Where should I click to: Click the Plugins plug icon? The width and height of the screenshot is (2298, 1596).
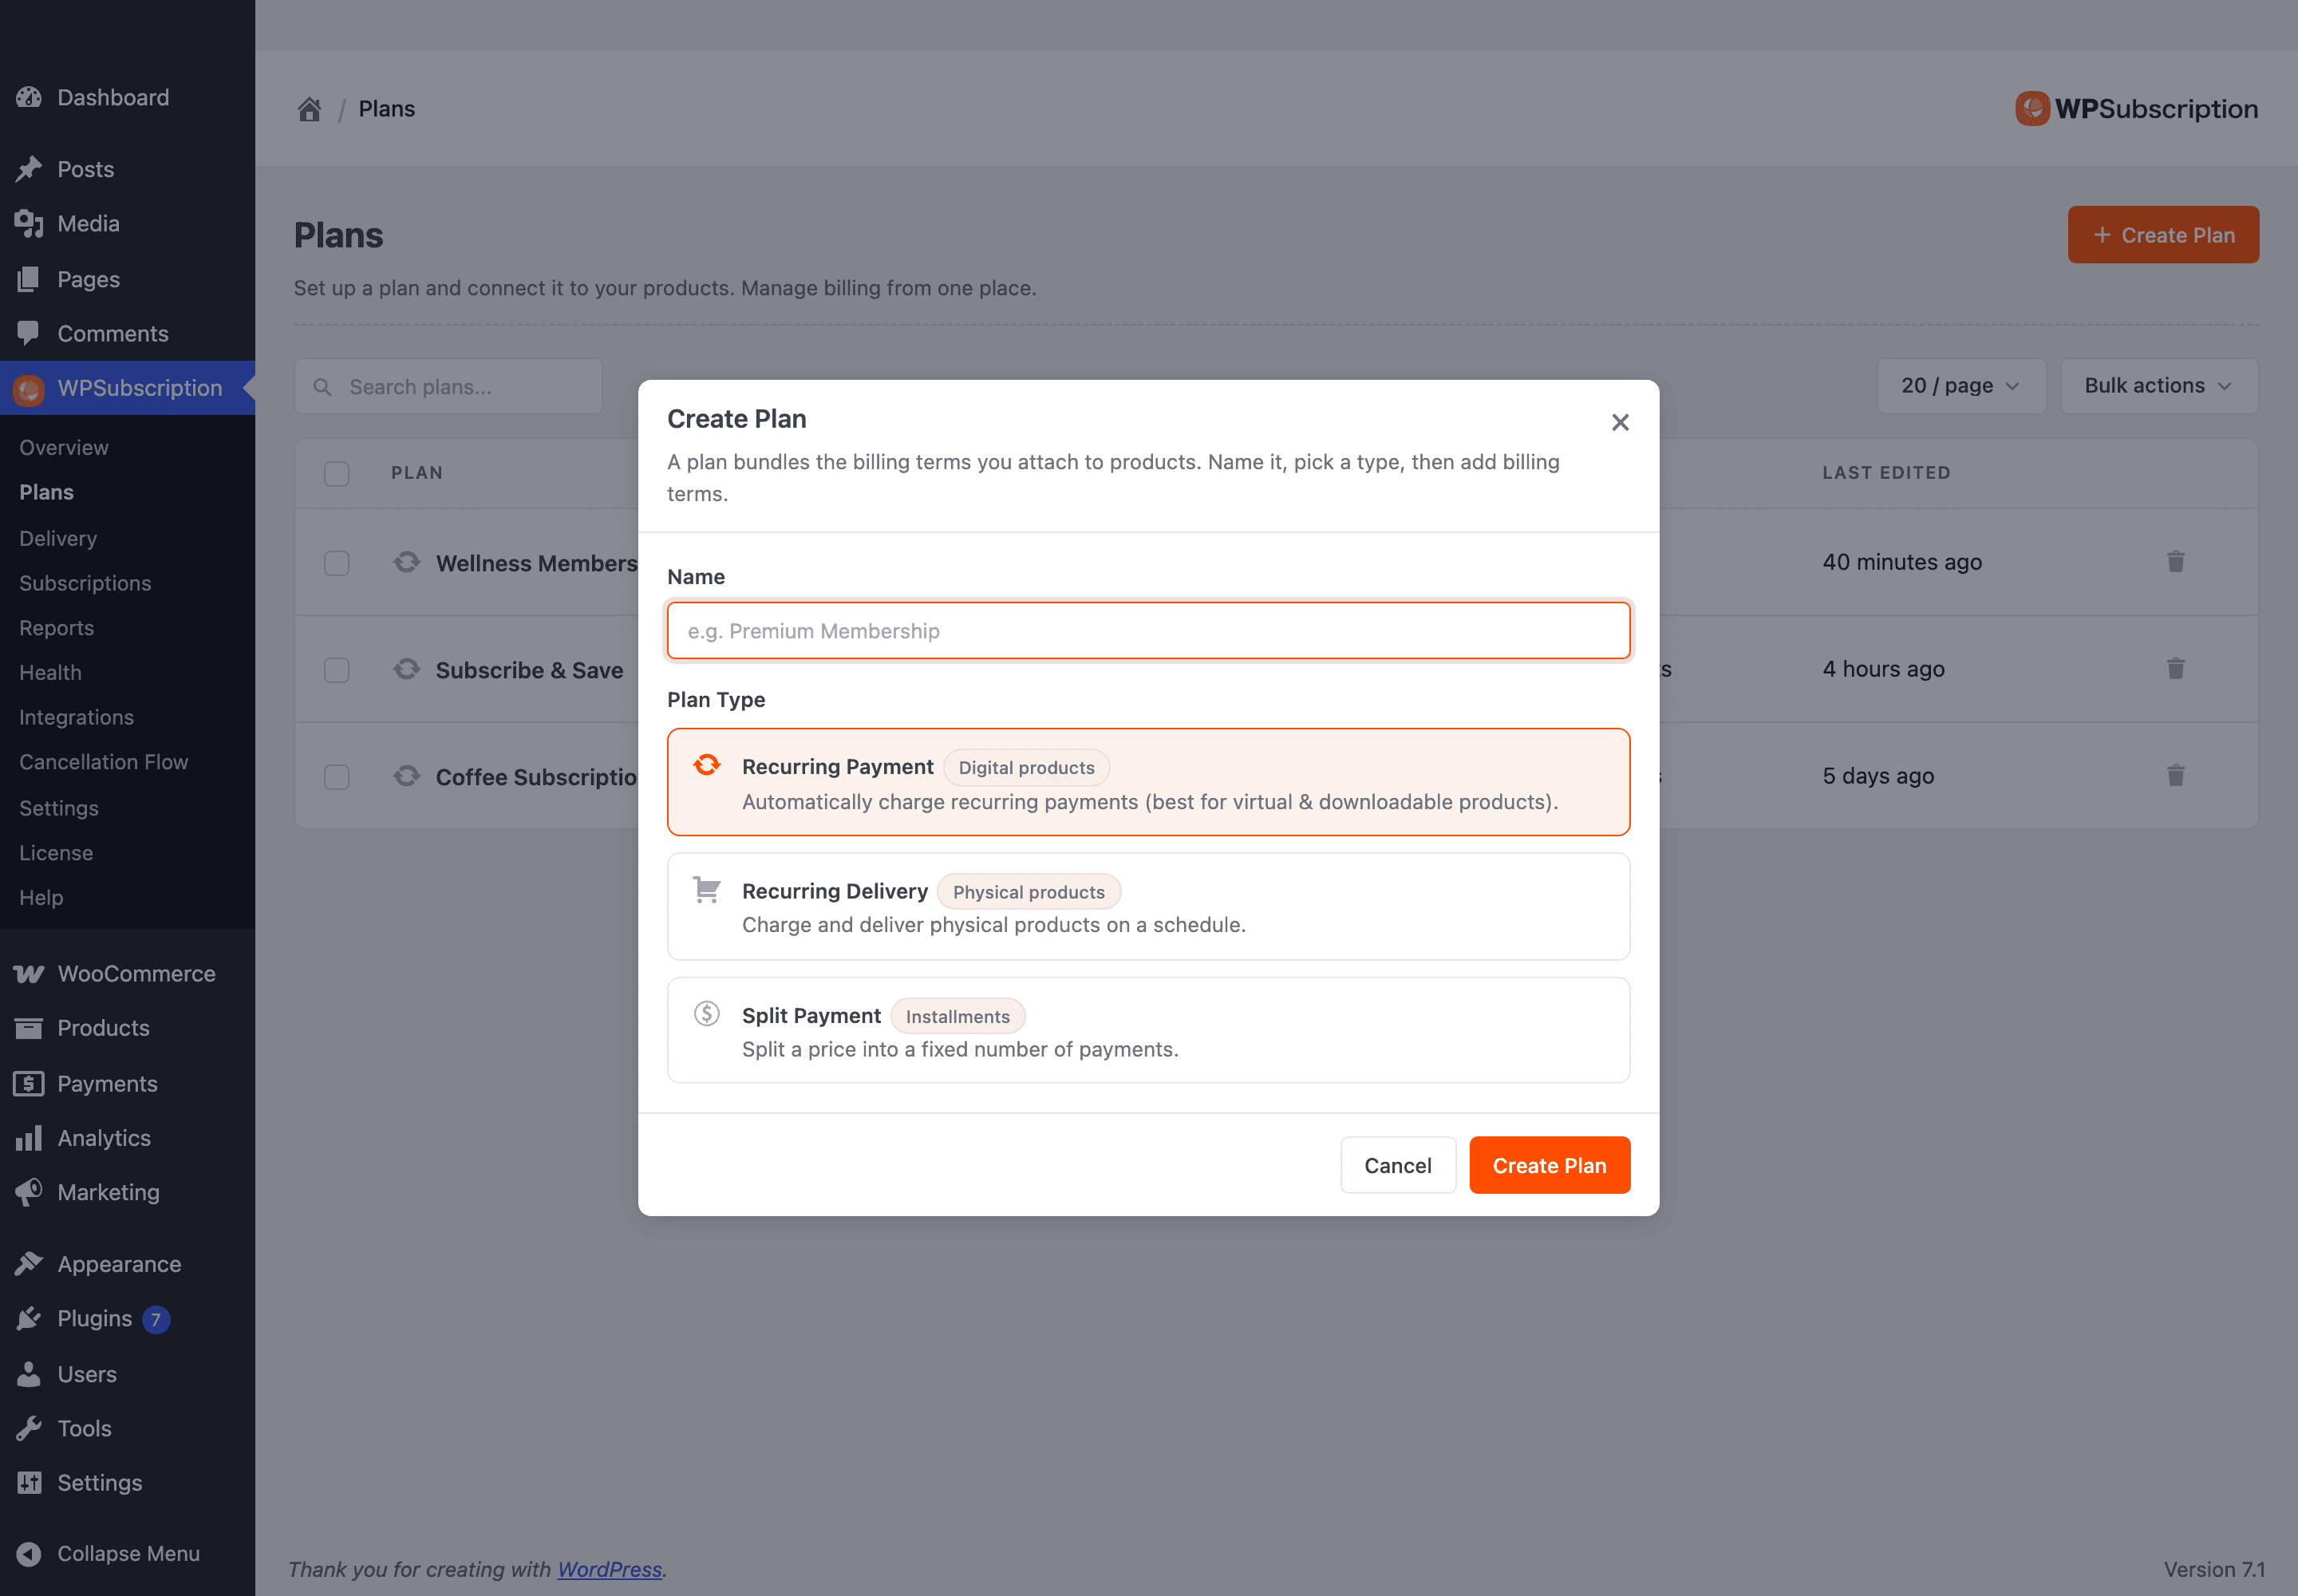click(x=29, y=1319)
